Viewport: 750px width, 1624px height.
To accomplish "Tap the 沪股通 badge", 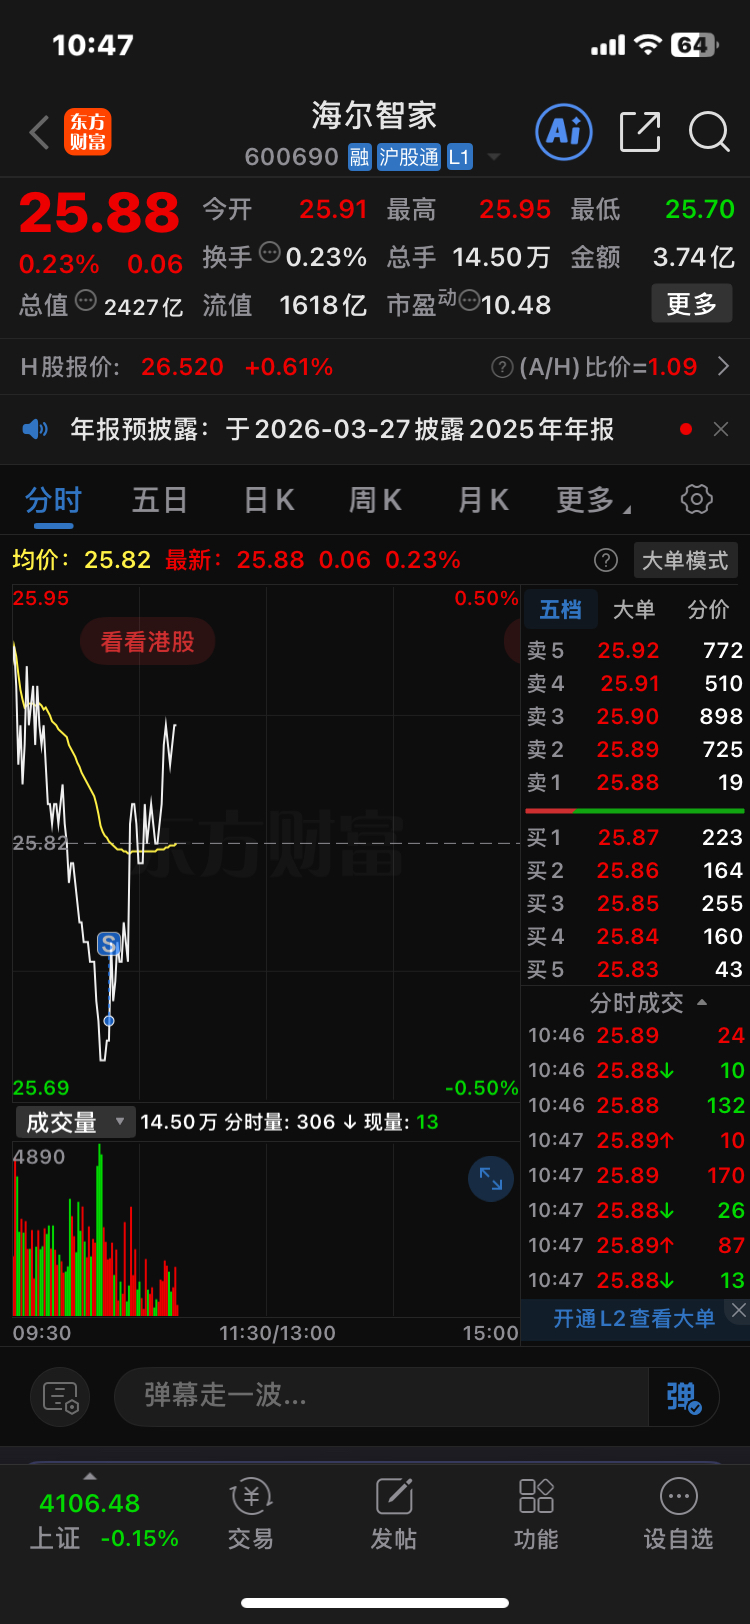I will (x=409, y=157).
